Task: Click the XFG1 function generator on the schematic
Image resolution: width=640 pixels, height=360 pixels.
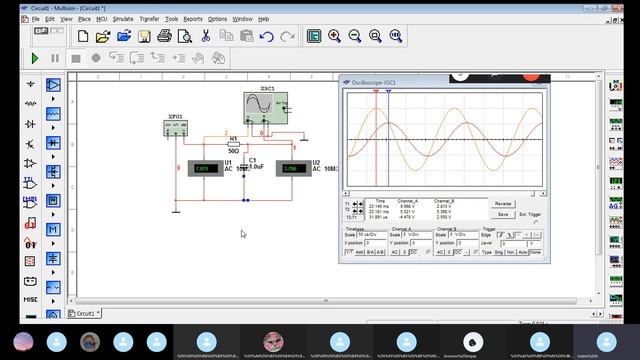Action: coord(176,128)
